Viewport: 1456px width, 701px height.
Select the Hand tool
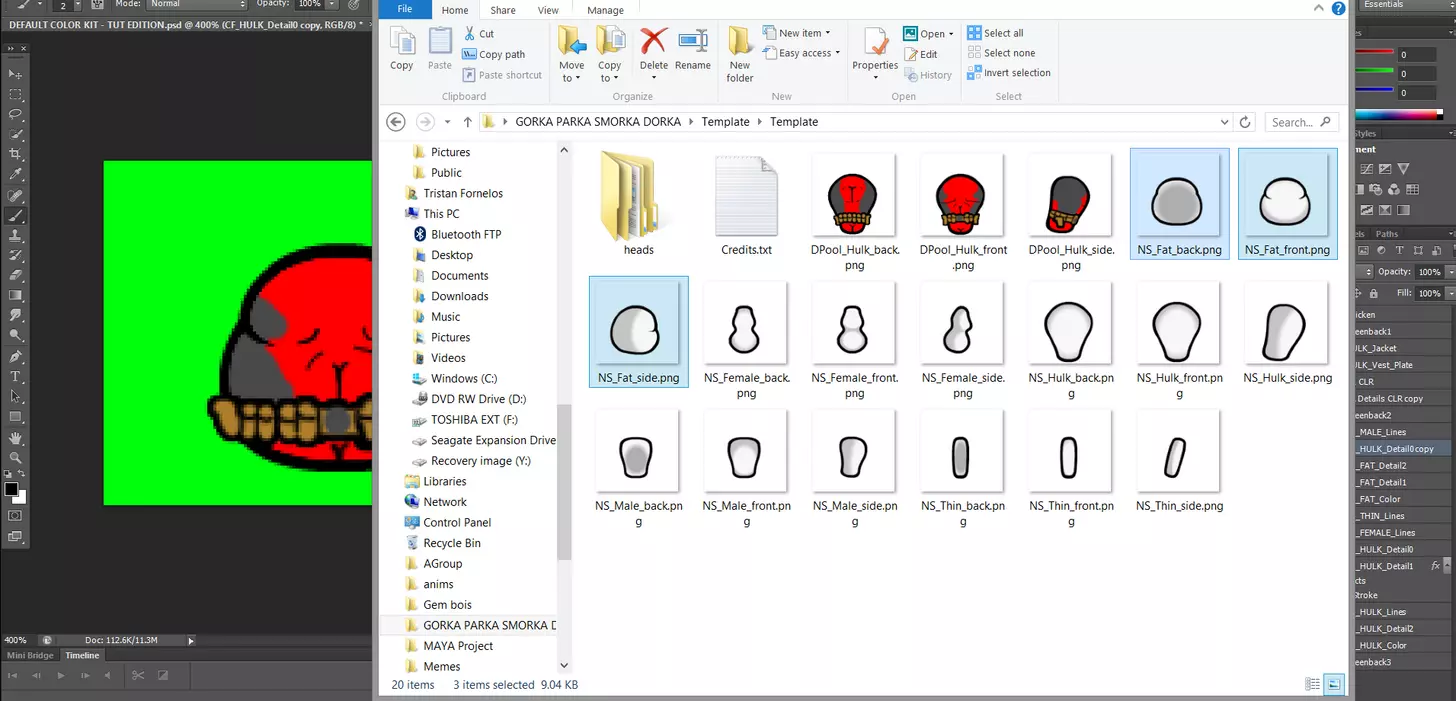pyautogui.click(x=15, y=437)
